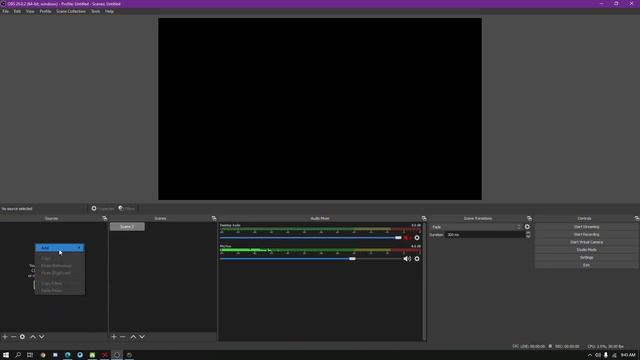Remove scene with minus icon in Scenes

(122, 337)
